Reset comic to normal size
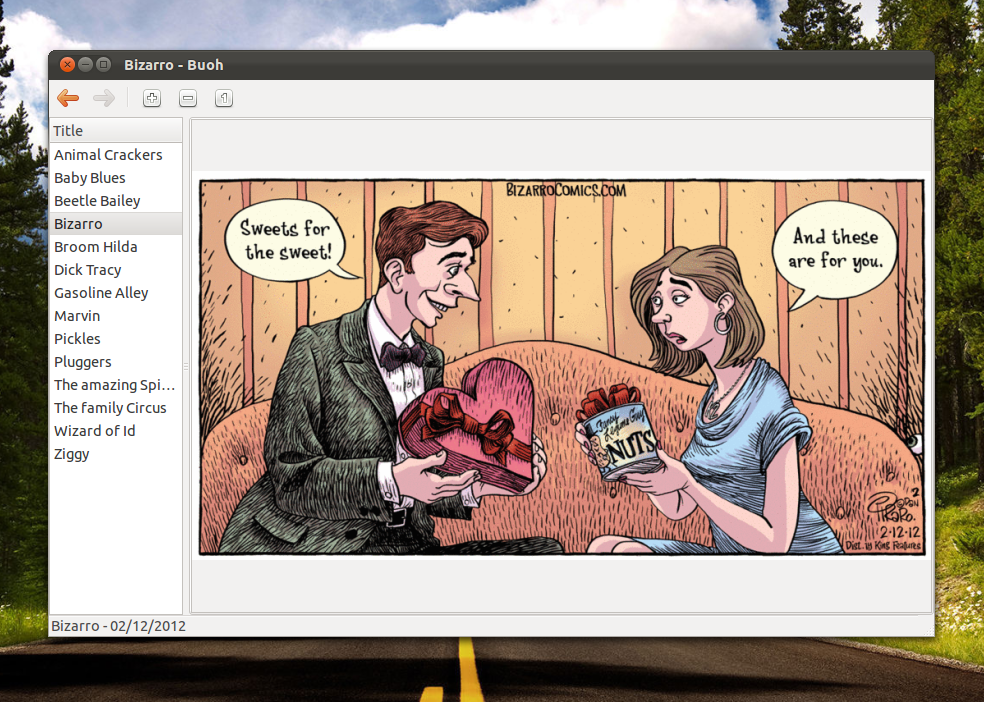Image resolution: width=984 pixels, height=702 pixels. point(224,98)
